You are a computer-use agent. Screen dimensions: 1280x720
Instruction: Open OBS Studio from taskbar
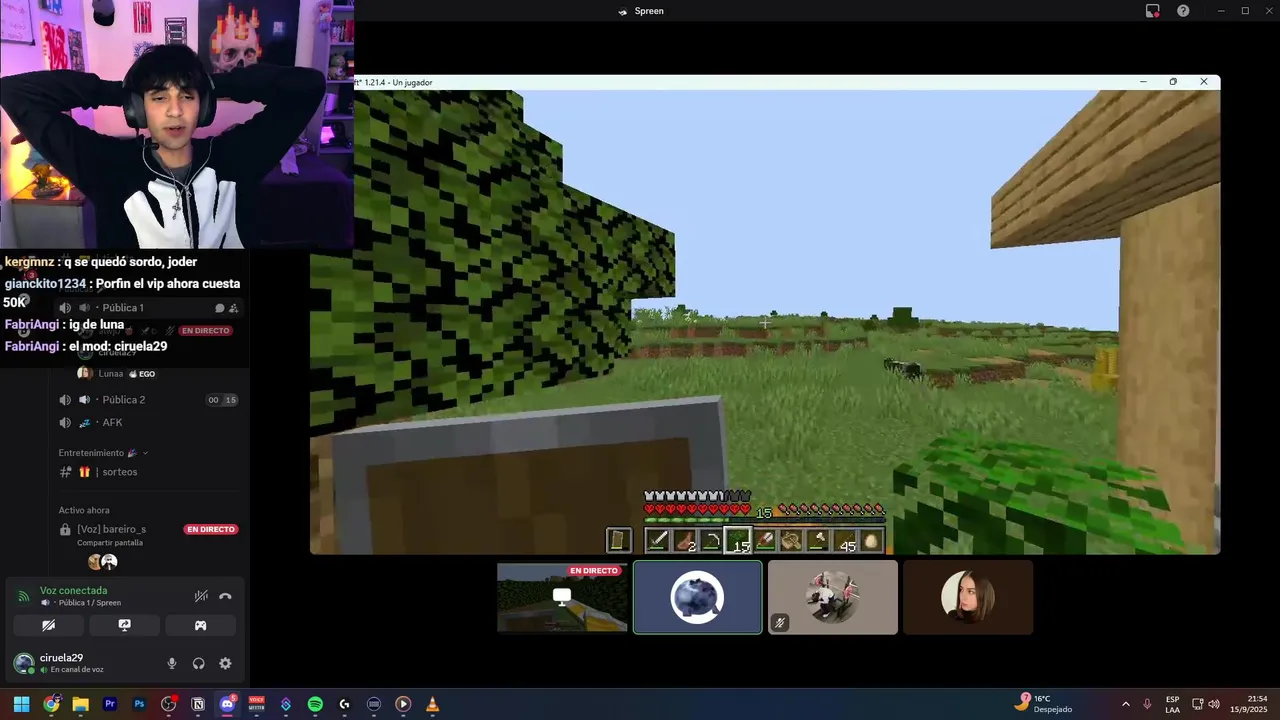pos(168,704)
